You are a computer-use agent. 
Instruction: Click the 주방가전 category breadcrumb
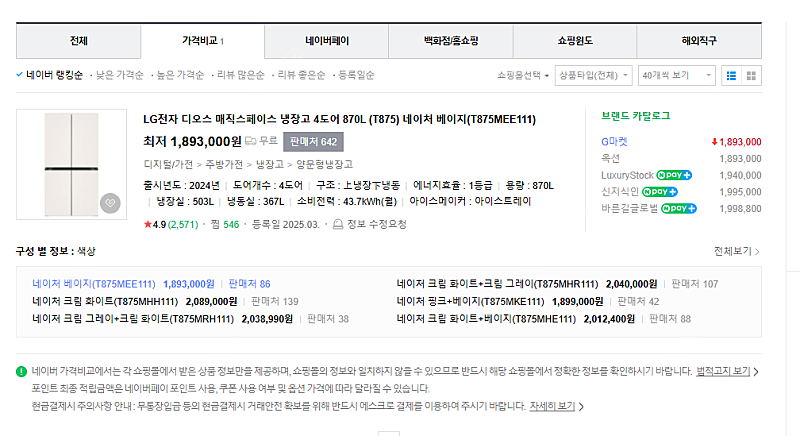pyautogui.click(x=224, y=164)
